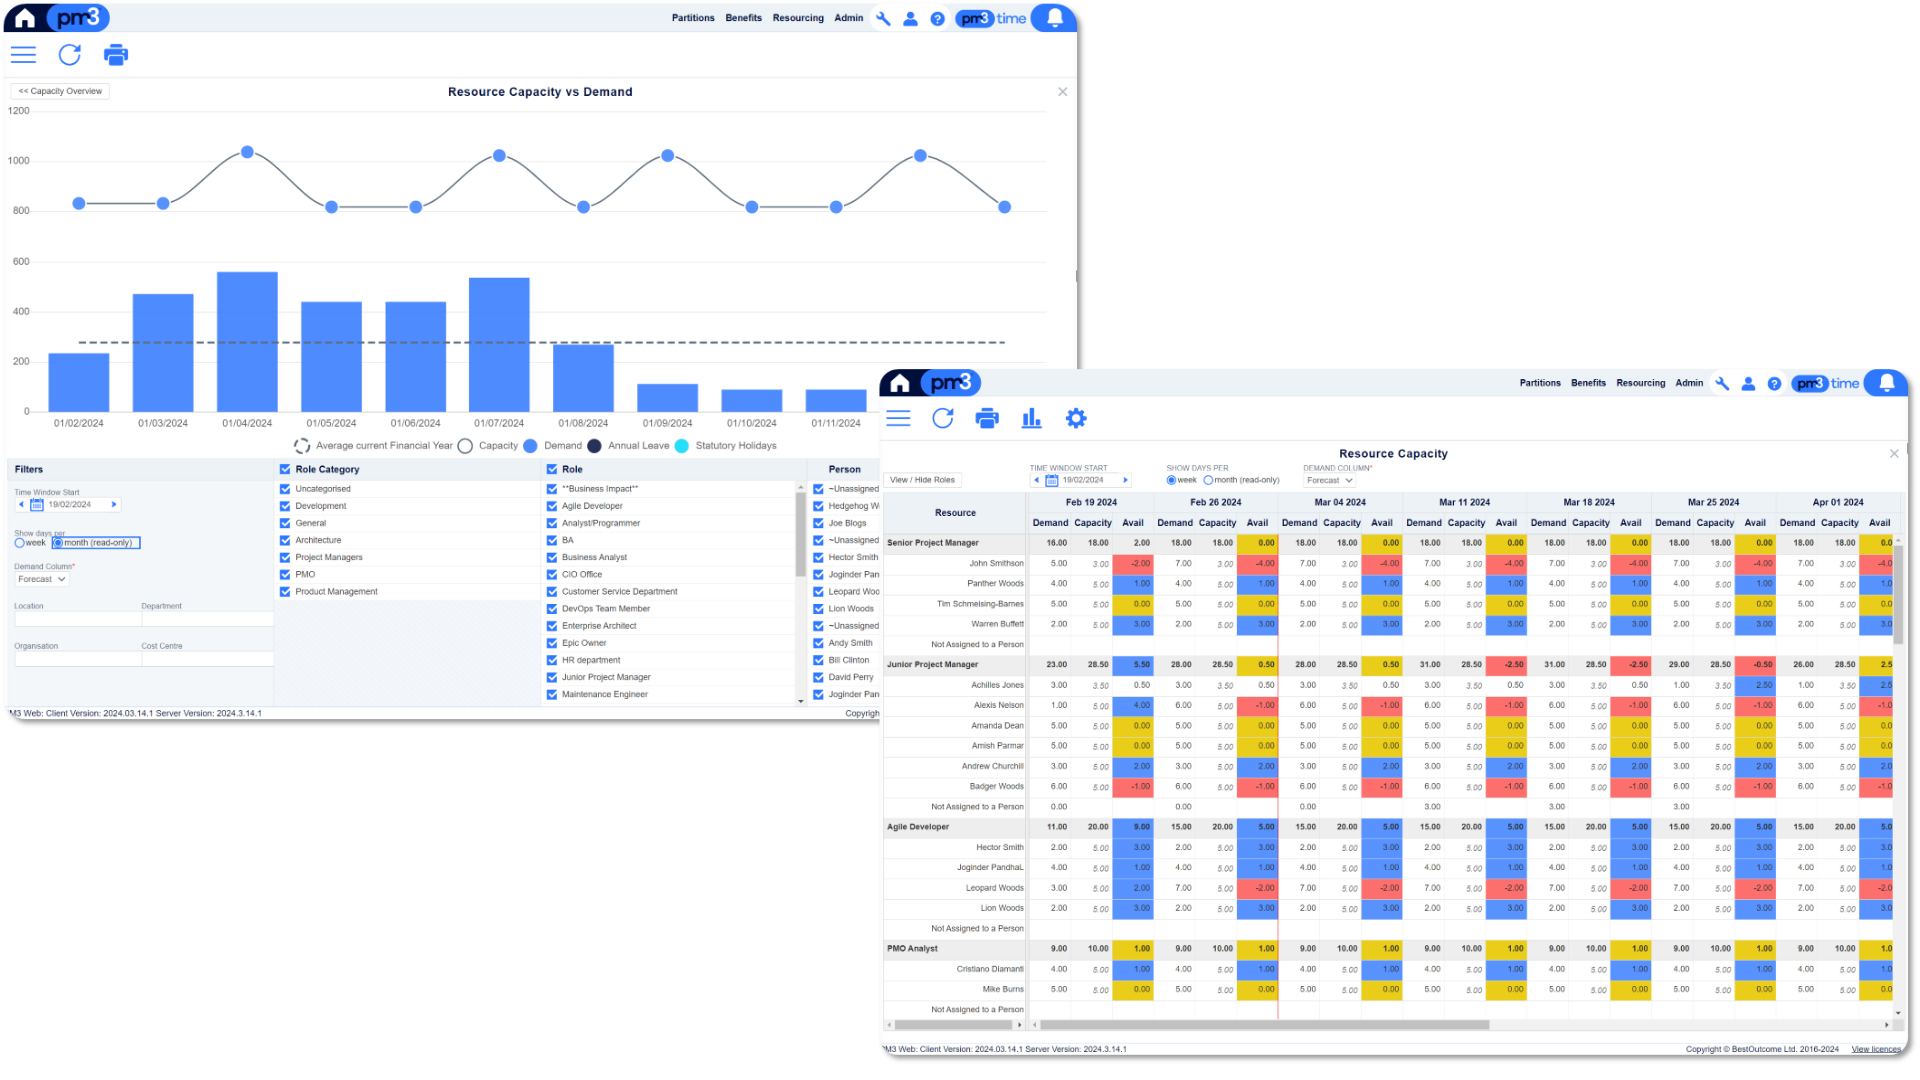
Task: Open calendar picker in Filters panel
Action: [x=37, y=505]
